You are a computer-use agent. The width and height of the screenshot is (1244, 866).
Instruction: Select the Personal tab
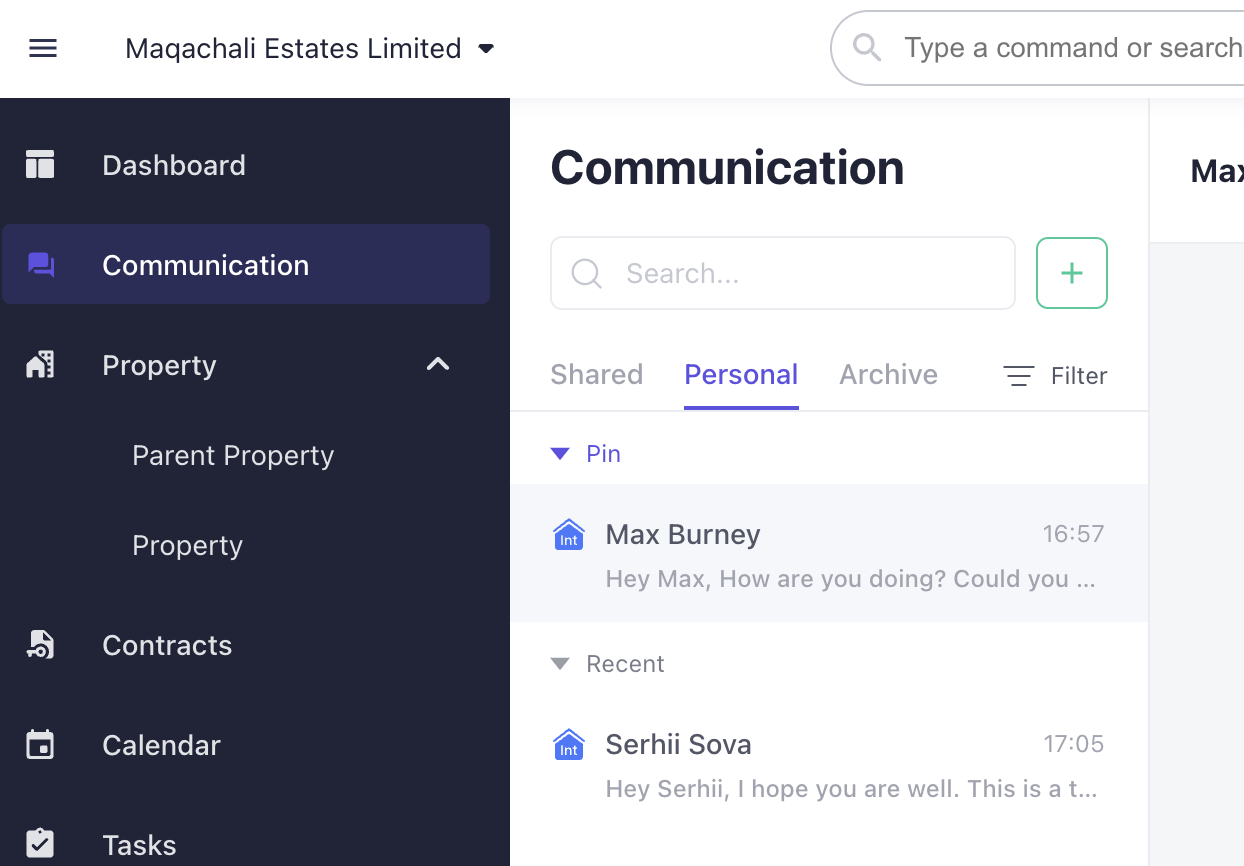(x=741, y=375)
